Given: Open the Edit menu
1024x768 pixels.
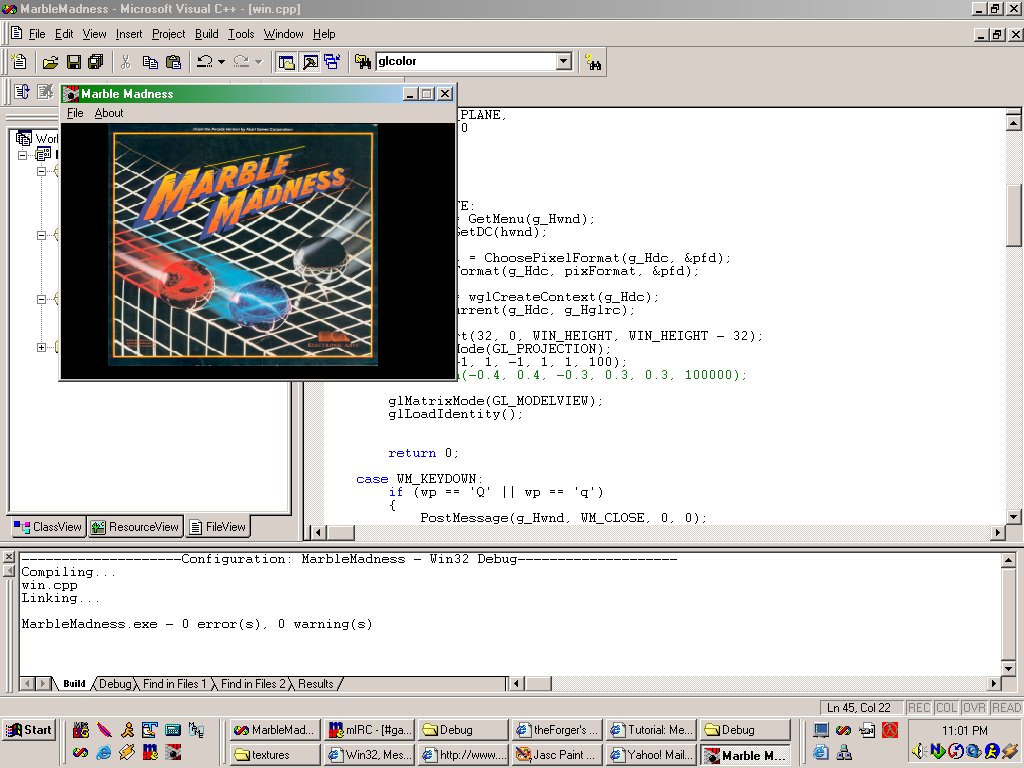Looking at the screenshot, I should pyautogui.click(x=64, y=34).
